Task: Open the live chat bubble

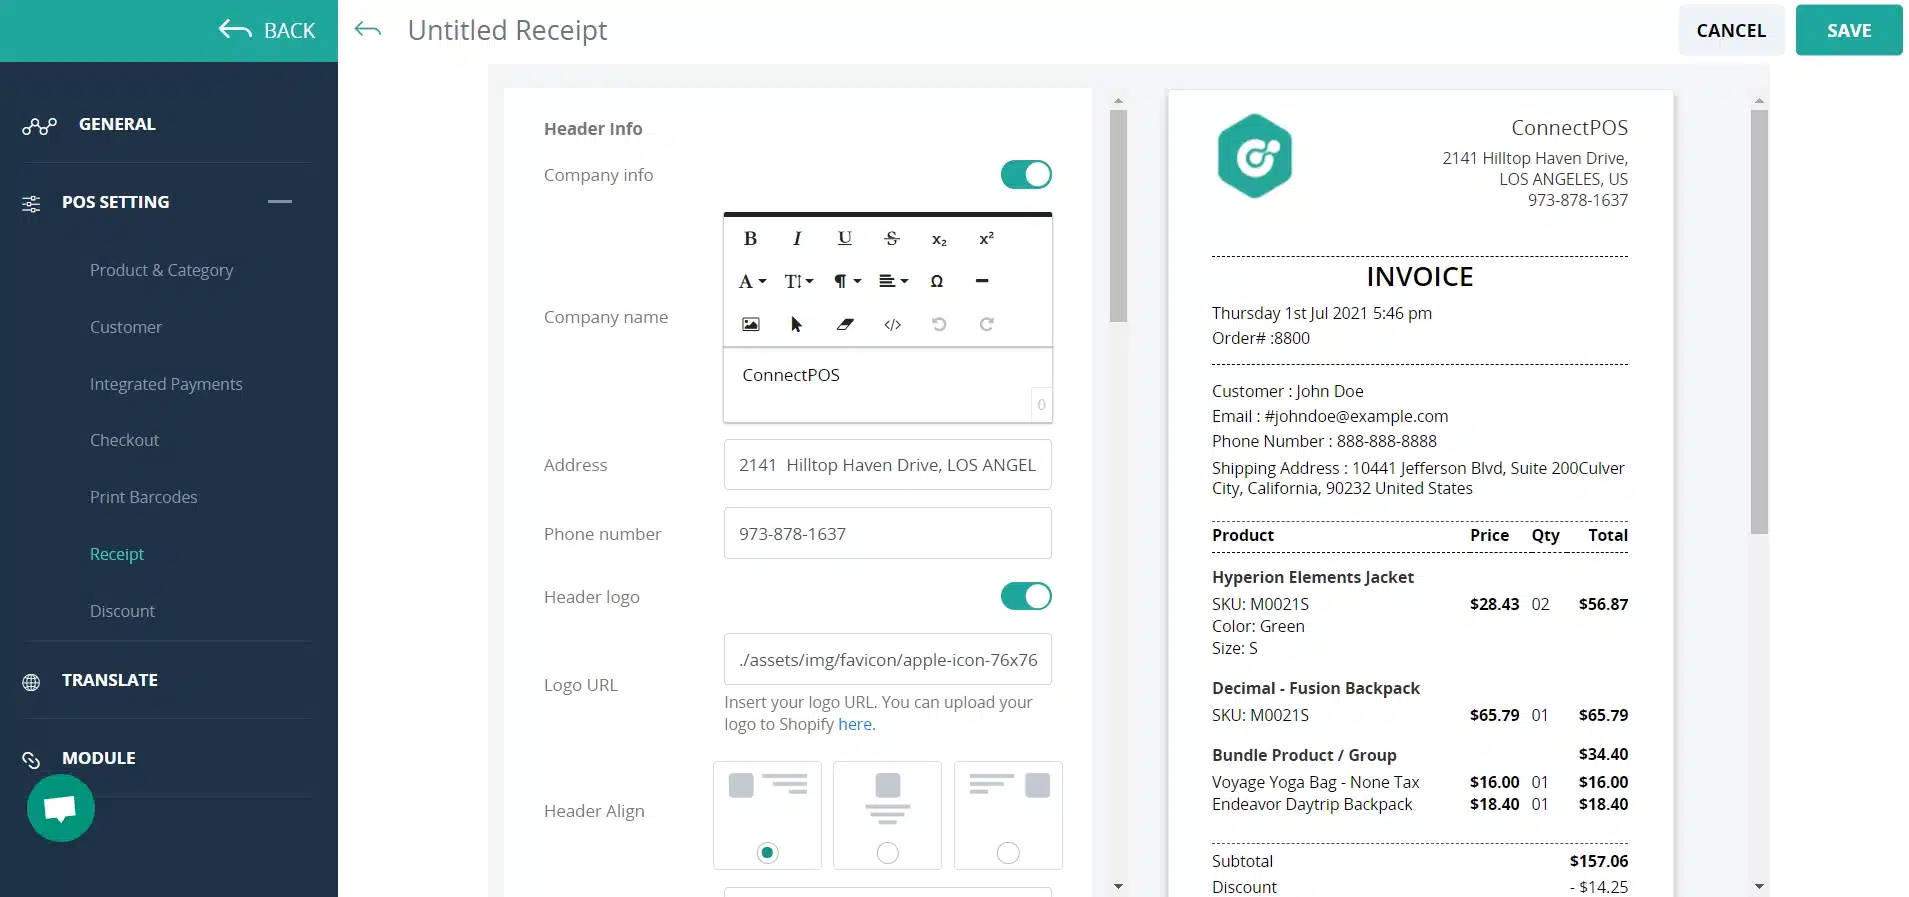Action: (x=61, y=808)
